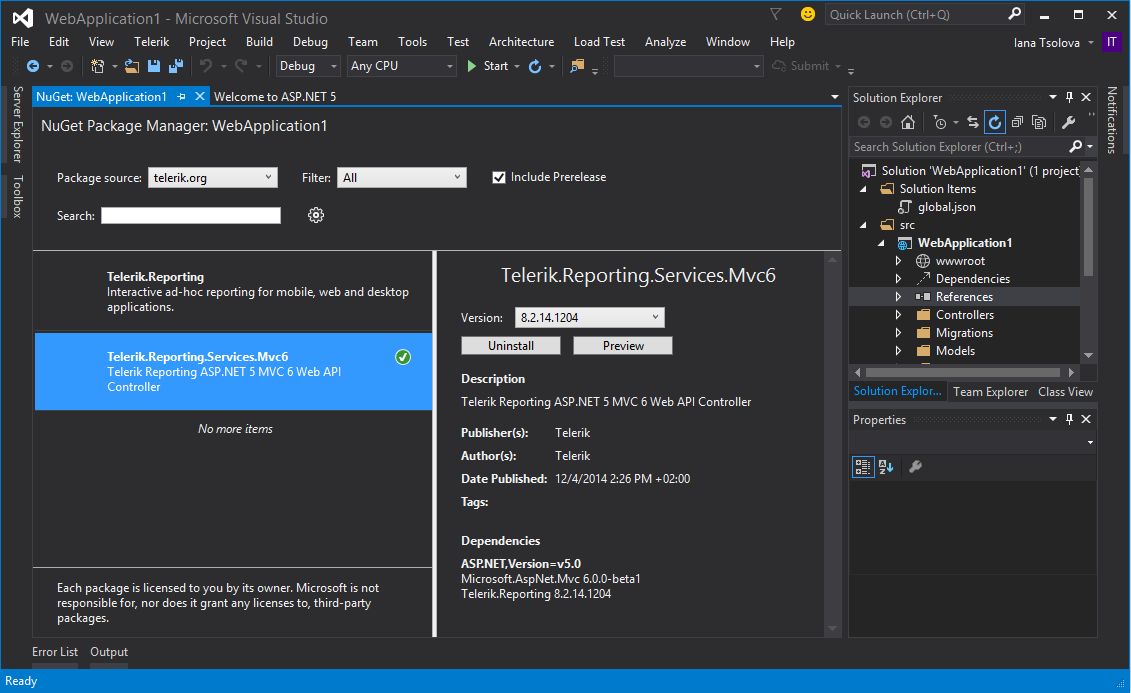Image resolution: width=1131 pixels, height=693 pixels.
Task: Click the Preview button
Action: point(623,345)
